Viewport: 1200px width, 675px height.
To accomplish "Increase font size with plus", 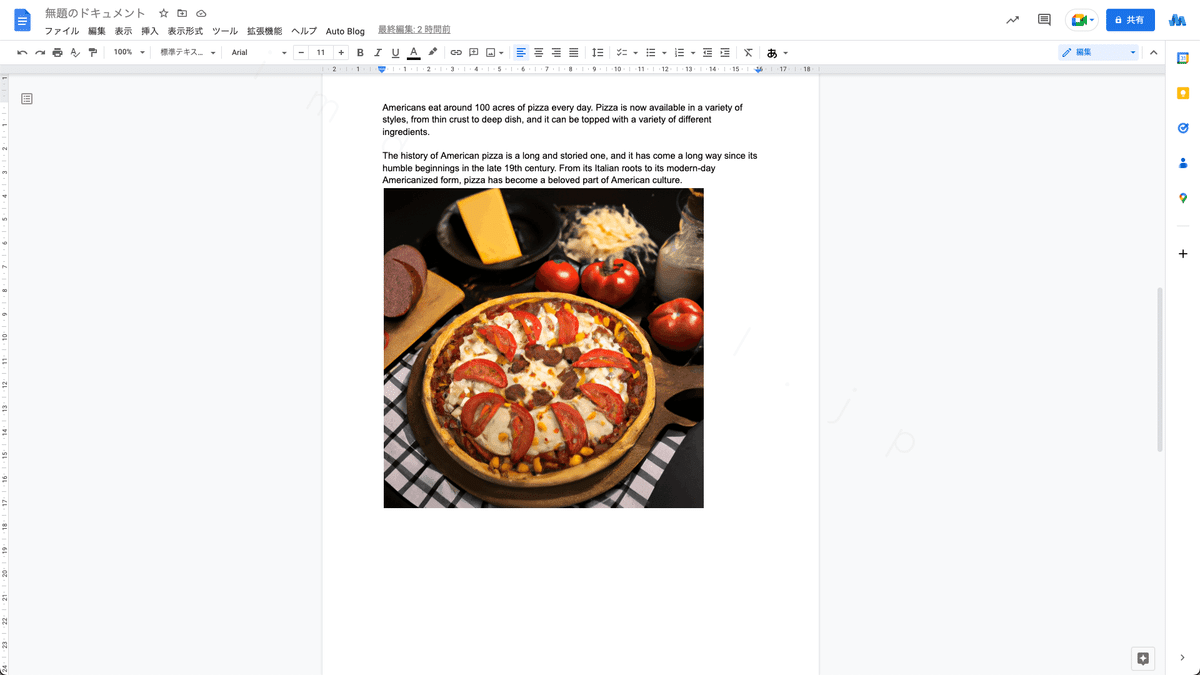I will click(x=341, y=52).
